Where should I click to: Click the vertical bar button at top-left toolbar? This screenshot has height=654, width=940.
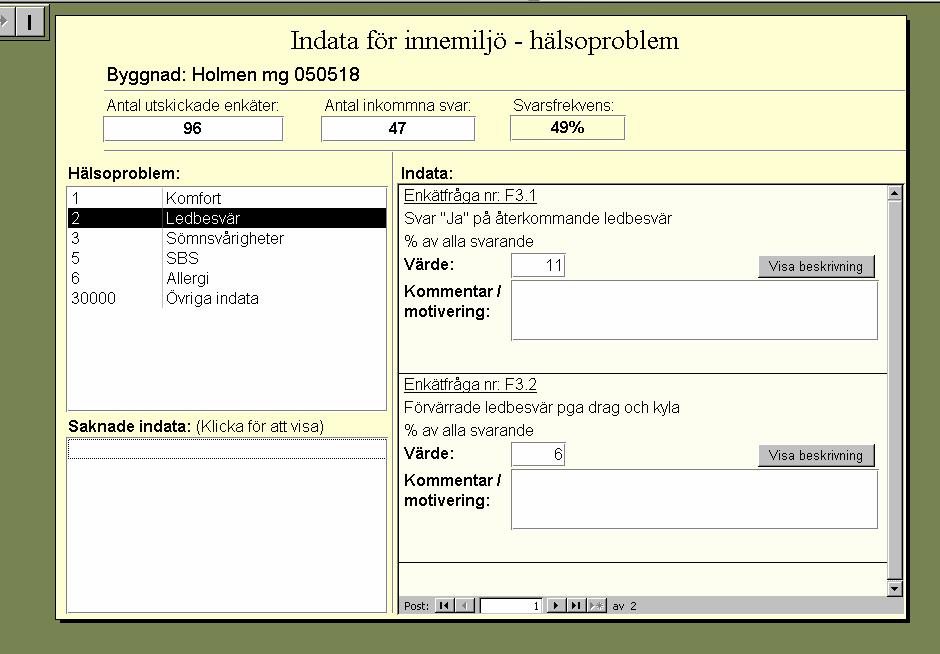pos(29,22)
